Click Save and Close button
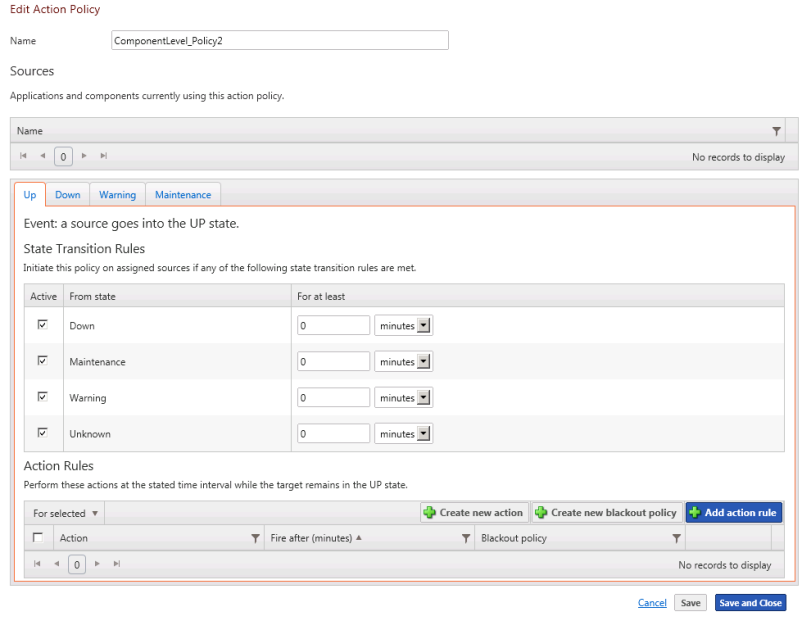 coord(750,603)
